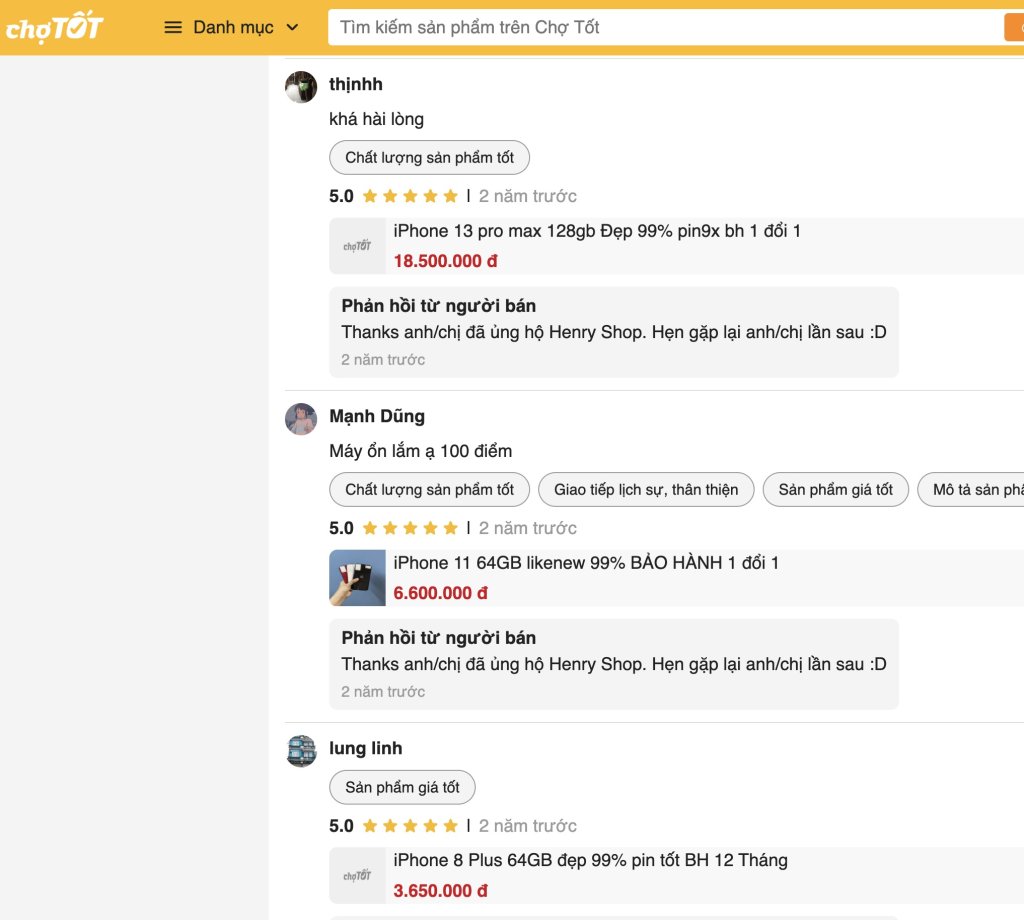The width and height of the screenshot is (1024, 920).
Task: Click '2 năm trước' beside thịnhh's rating
Action: [528, 196]
